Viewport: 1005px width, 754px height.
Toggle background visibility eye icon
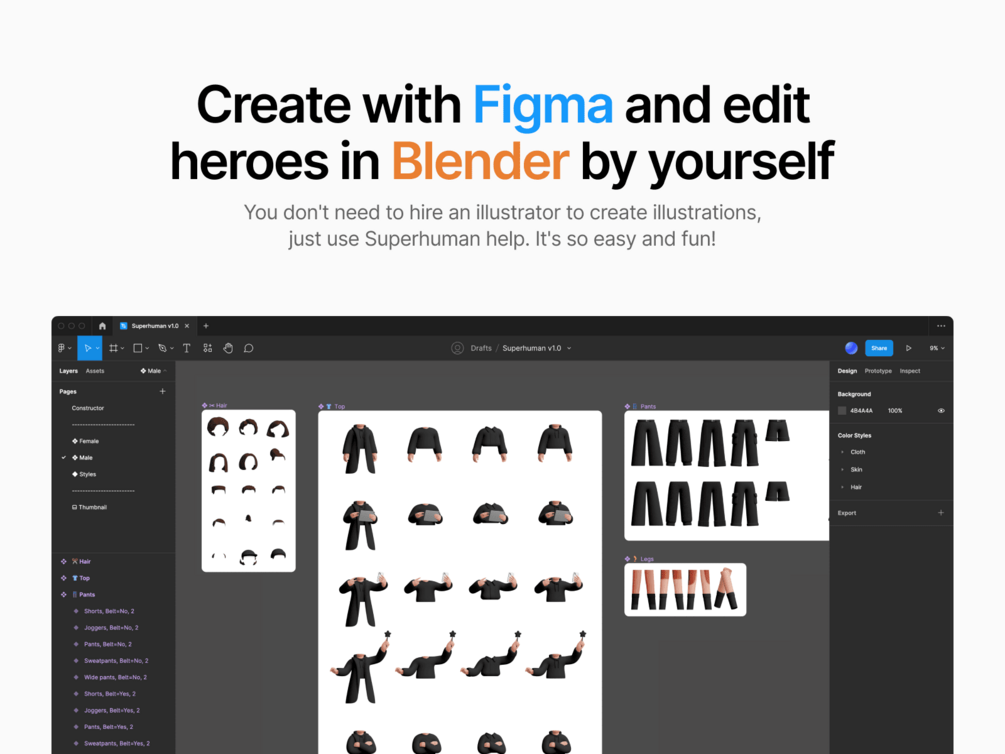tap(941, 410)
